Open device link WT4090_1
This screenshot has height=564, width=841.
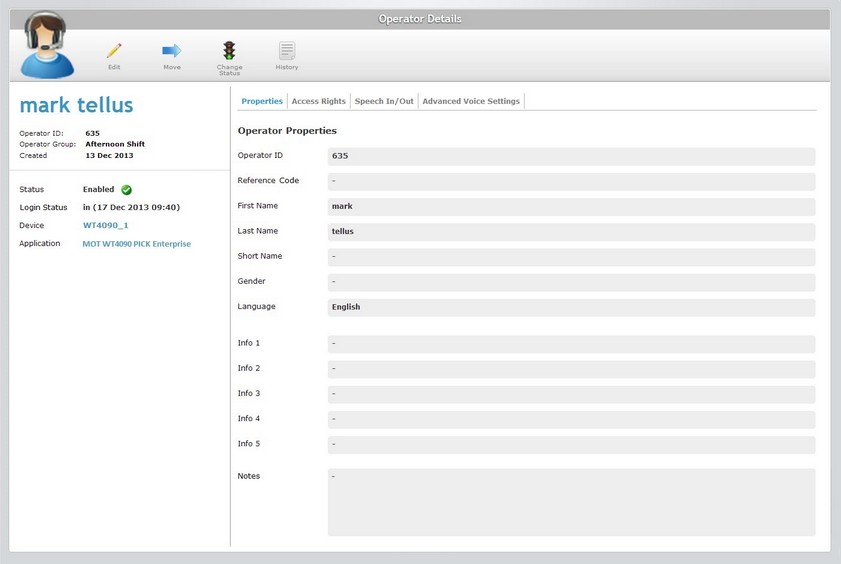click(x=106, y=225)
